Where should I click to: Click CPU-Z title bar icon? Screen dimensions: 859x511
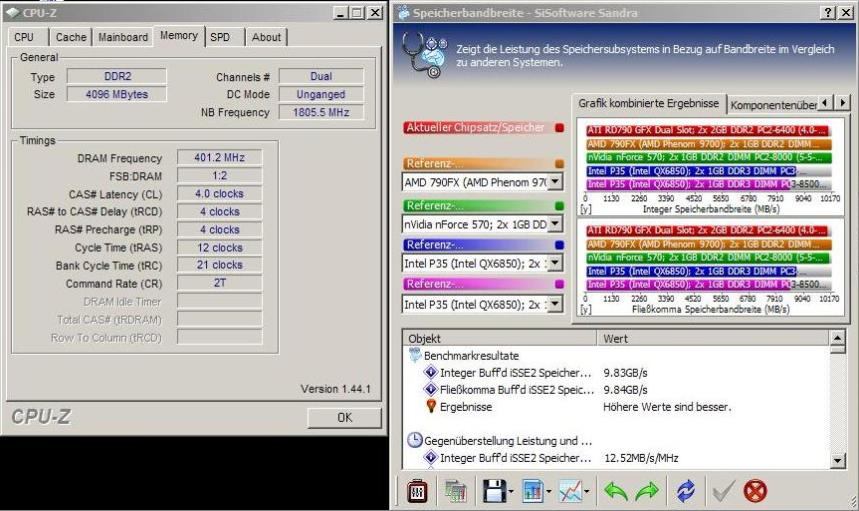tap(13, 12)
